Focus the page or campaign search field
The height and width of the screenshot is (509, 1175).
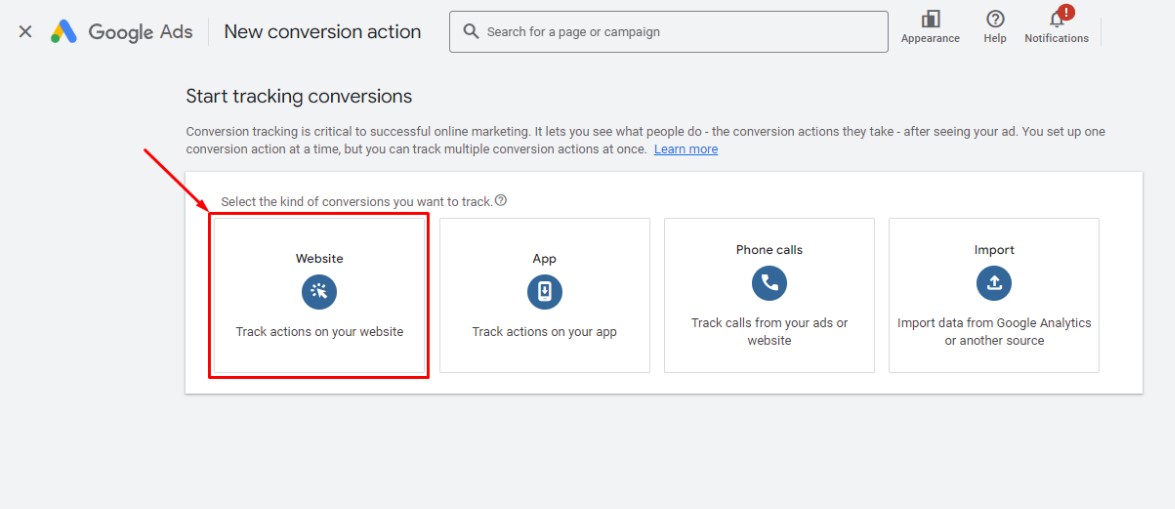tap(668, 31)
